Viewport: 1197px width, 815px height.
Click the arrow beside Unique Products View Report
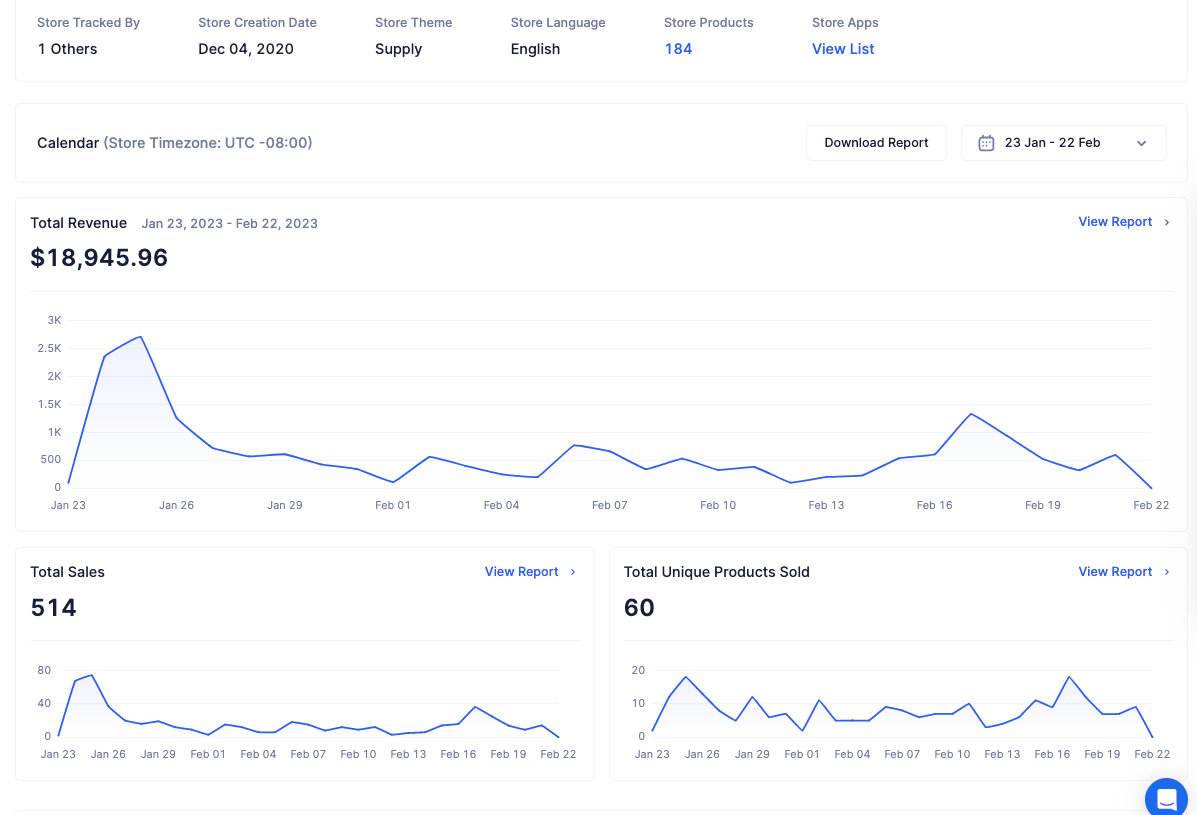[x=1166, y=572]
